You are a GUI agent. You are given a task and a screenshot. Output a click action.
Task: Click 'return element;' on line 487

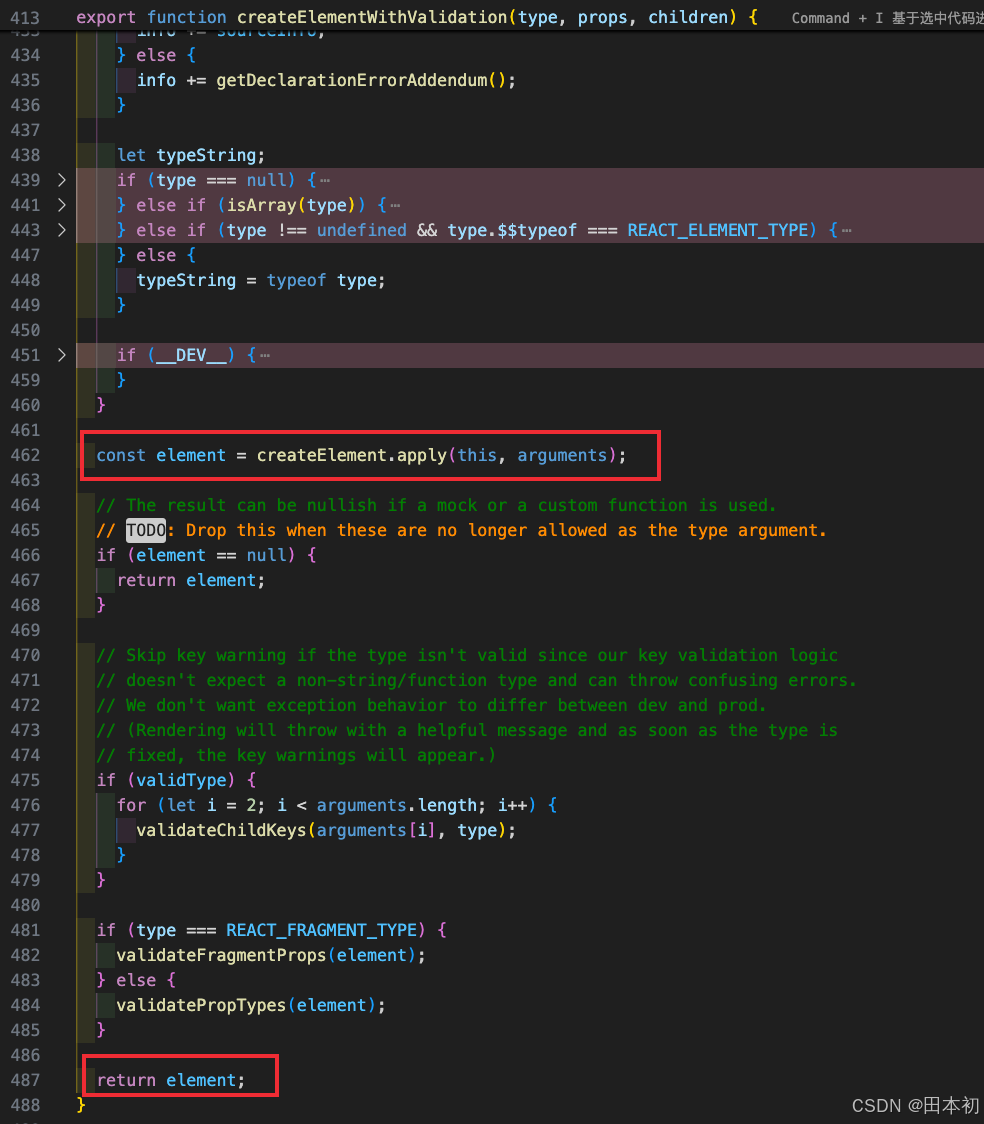pos(171,1080)
